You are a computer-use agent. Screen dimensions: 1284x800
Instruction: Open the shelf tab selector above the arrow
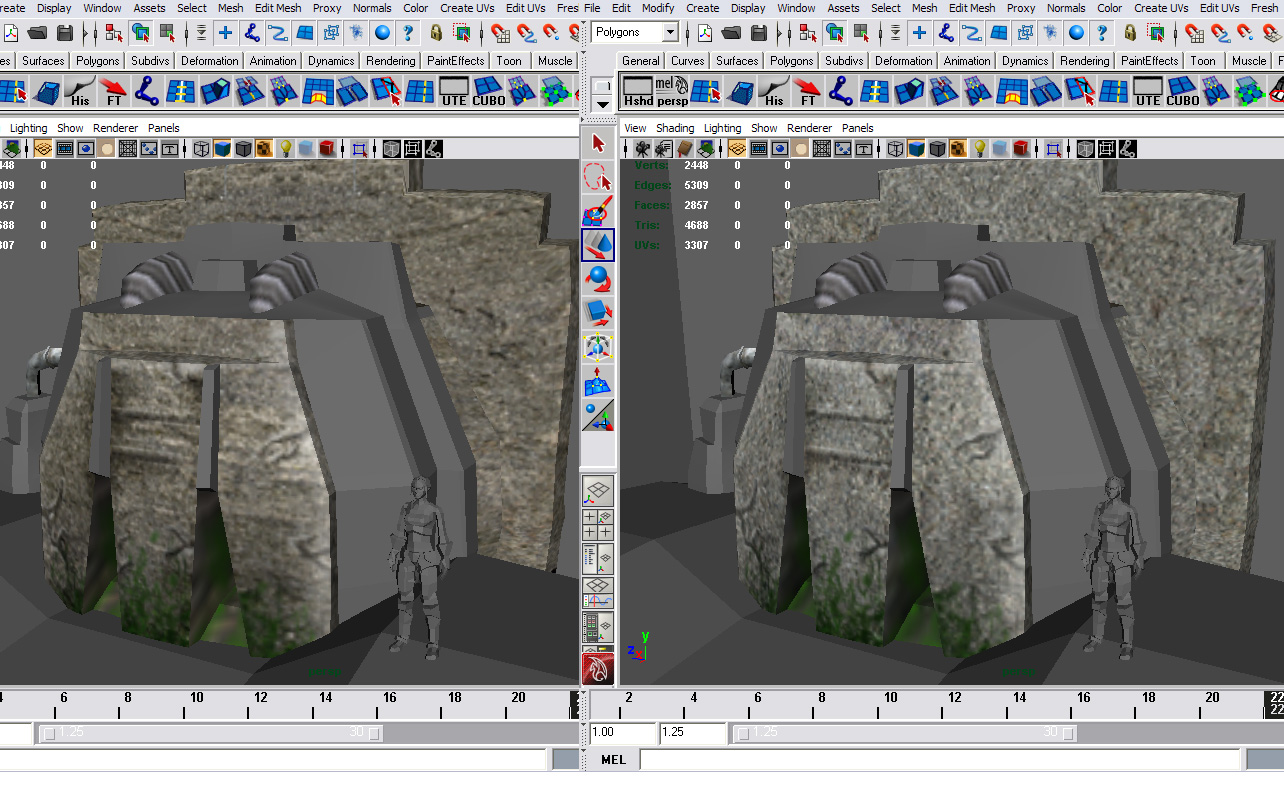[602, 86]
